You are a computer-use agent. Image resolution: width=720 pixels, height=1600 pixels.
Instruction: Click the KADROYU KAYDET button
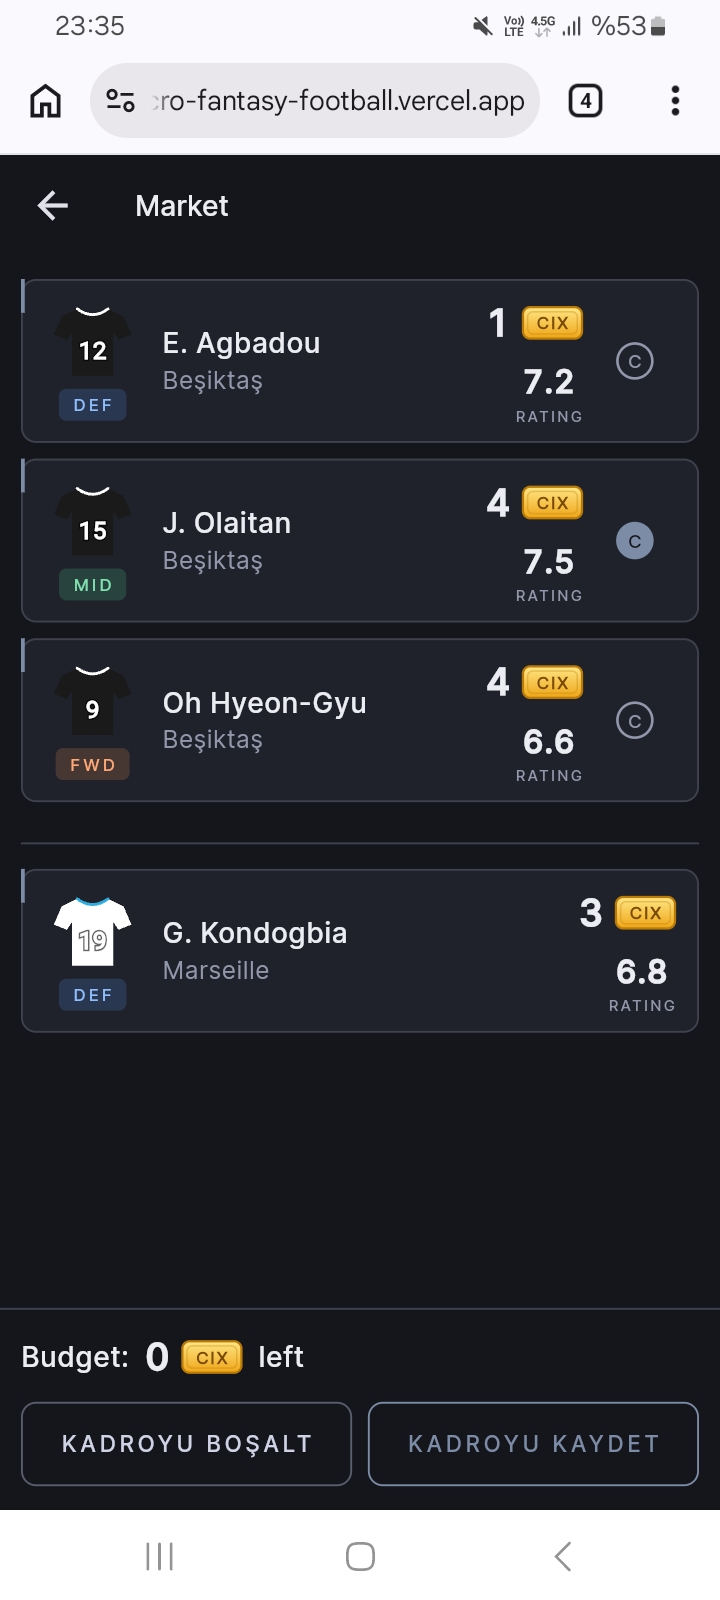(x=533, y=1444)
